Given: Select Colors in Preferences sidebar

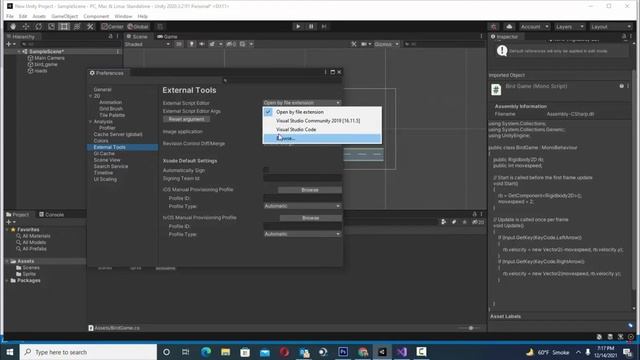Looking at the screenshot, I should point(101,141).
